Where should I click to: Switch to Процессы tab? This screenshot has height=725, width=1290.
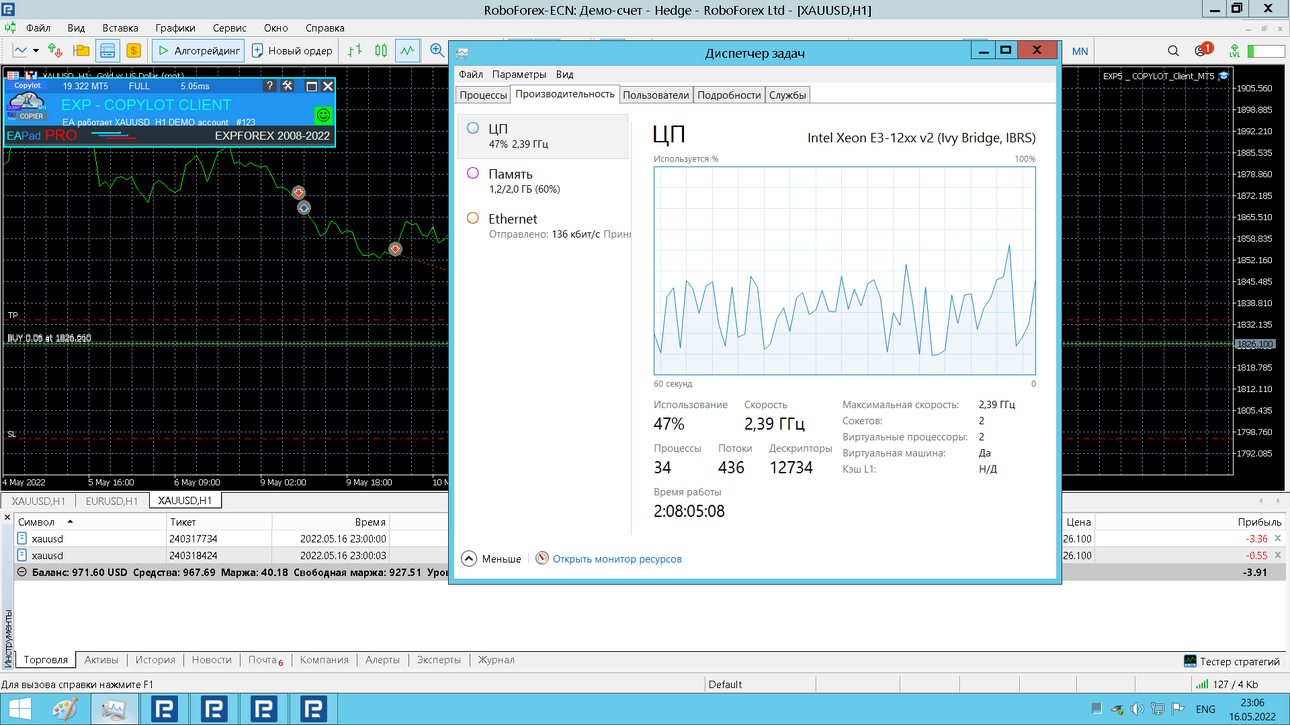click(483, 95)
